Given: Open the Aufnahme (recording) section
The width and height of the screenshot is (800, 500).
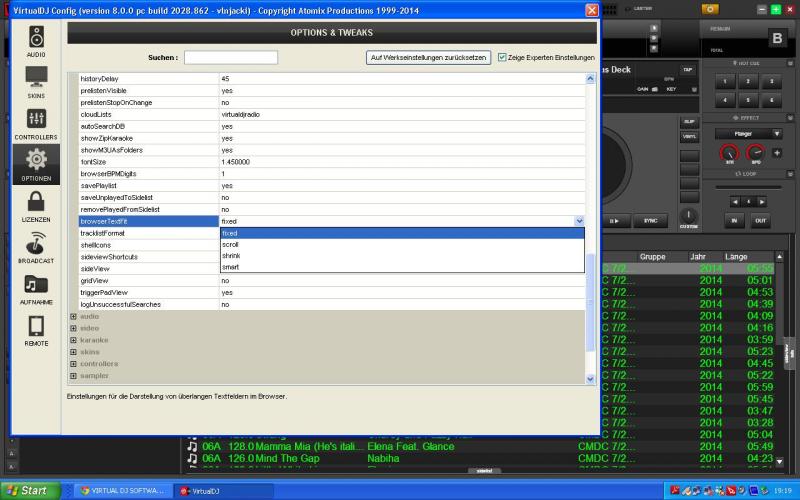Looking at the screenshot, I should [36, 288].
